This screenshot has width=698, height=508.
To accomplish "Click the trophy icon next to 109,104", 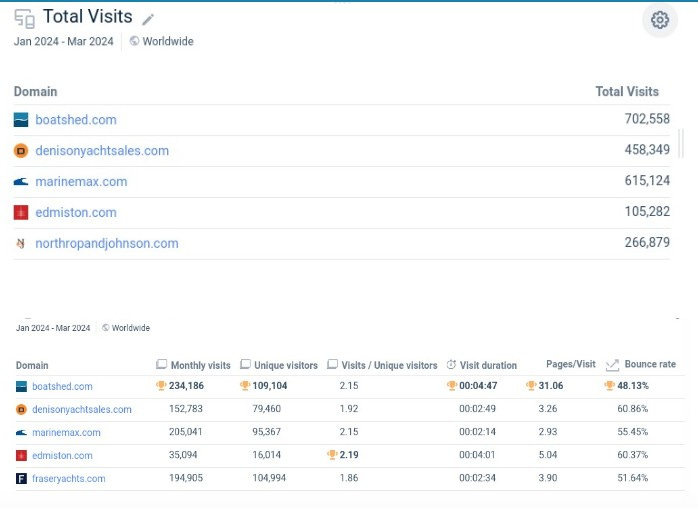I will tap(245, 386).
